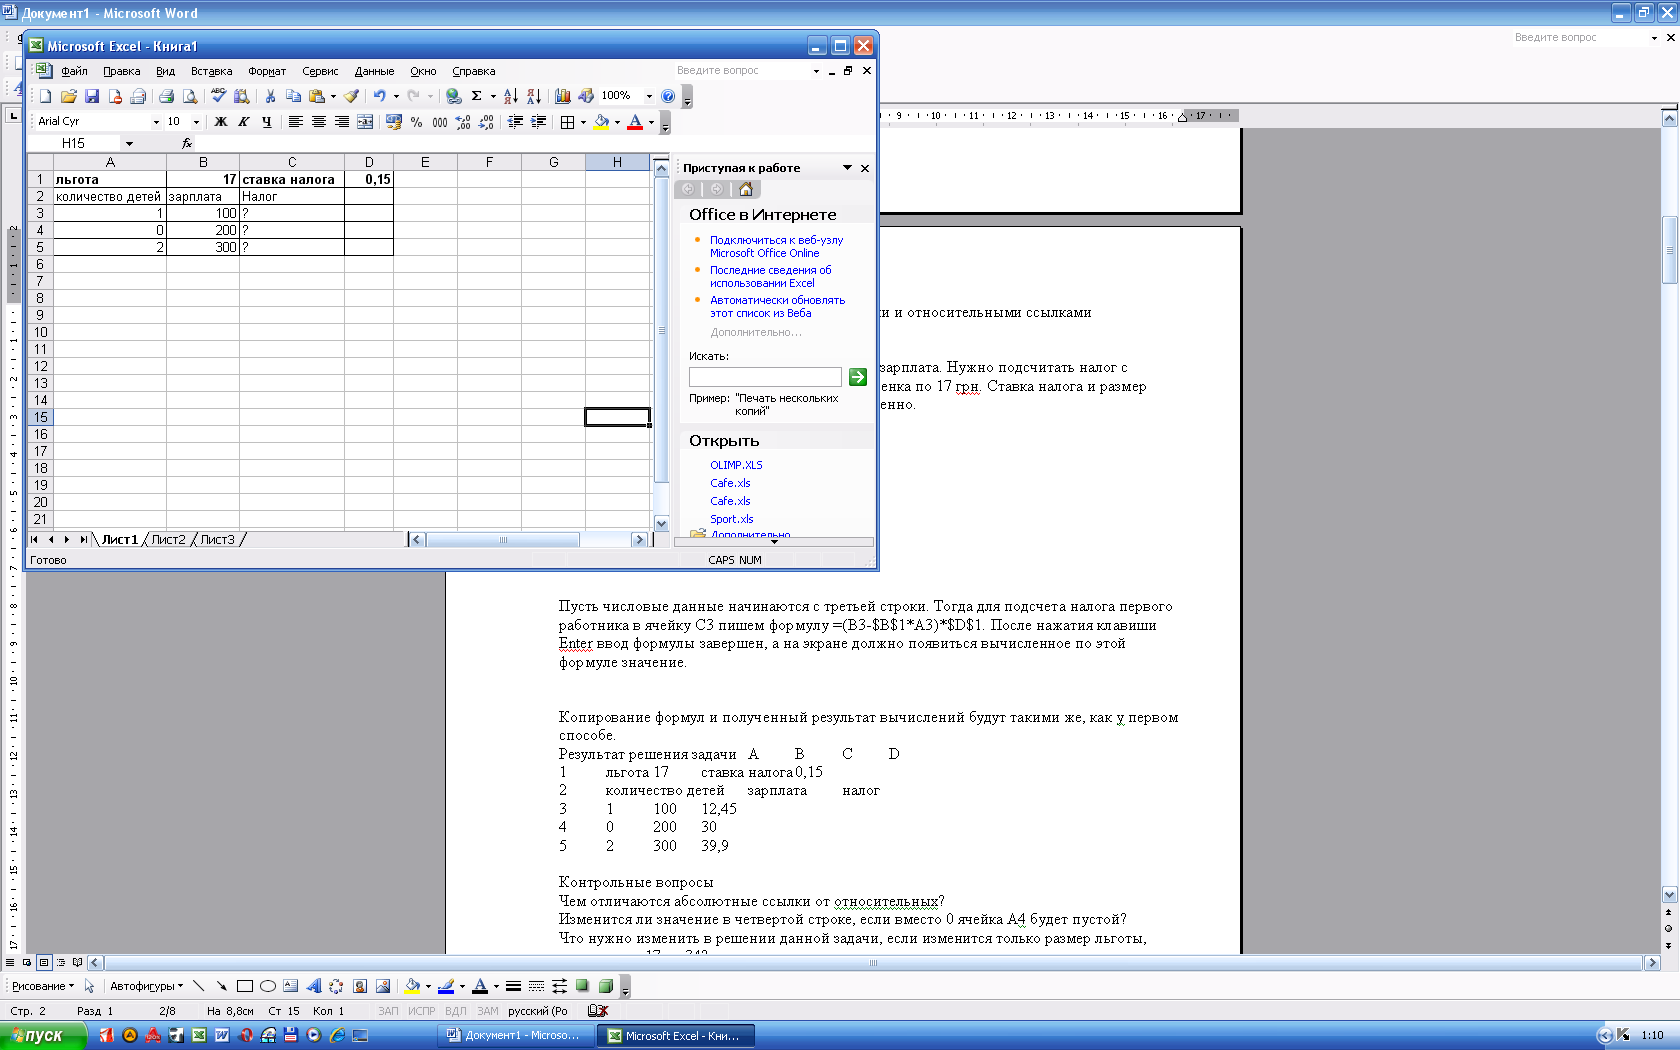
Task: Sort ascending with the A-Я arrow icon
Action: [510, 96]
